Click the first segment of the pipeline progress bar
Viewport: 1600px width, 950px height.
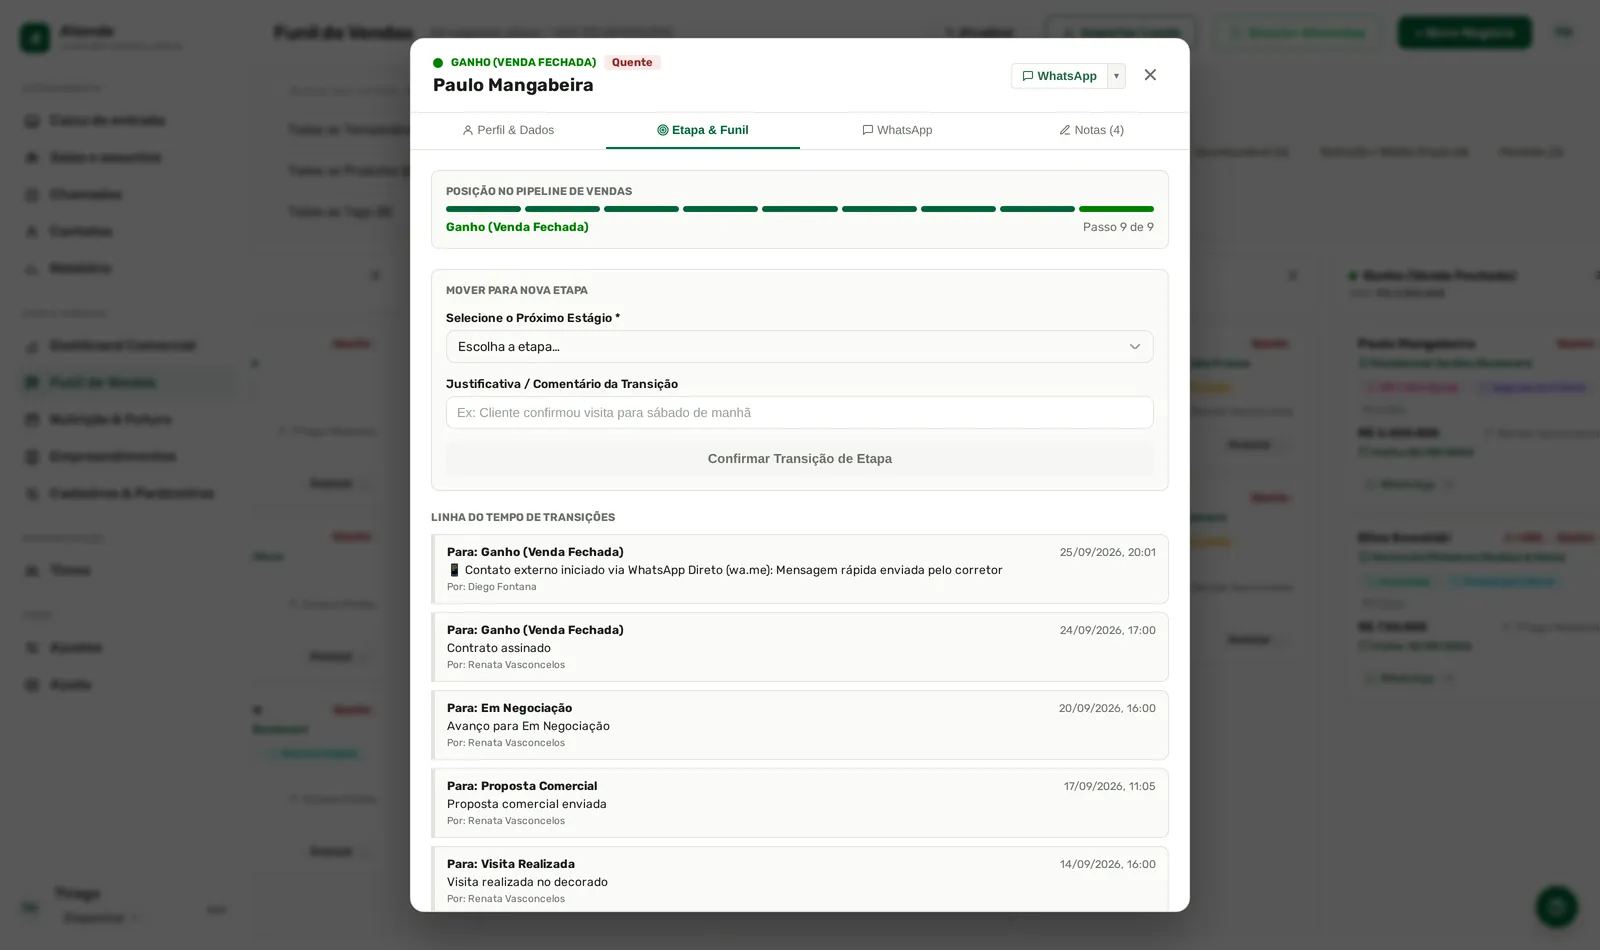[x=483, y=209]
